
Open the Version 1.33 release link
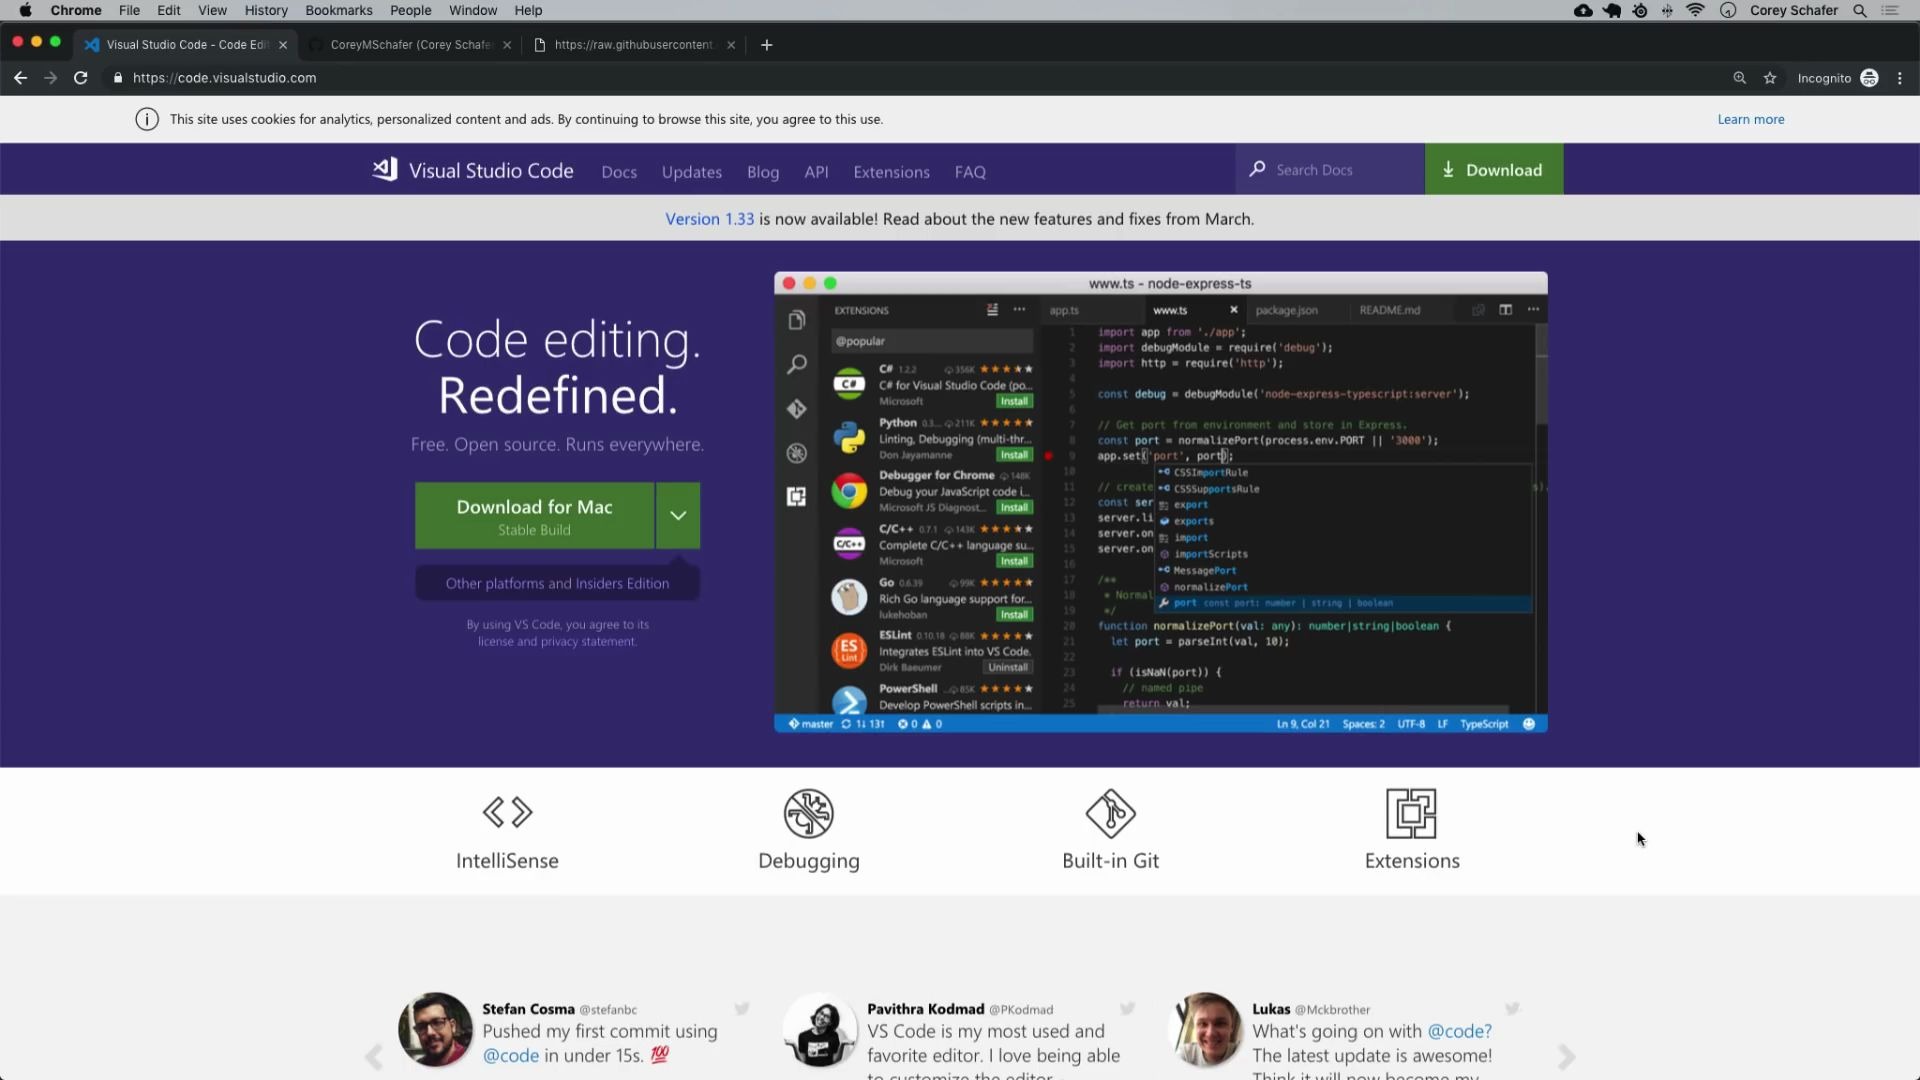point(709,219)
